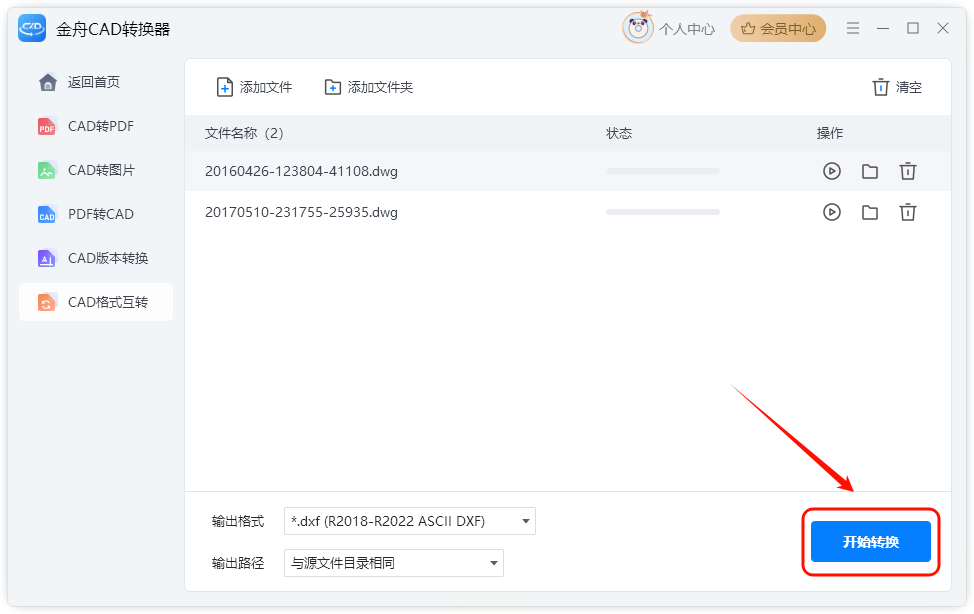Screen dimensions: 974x614
Task: Delete 20170510-231755-25935.dwg with trash icon
Action: tap(908, 212)
